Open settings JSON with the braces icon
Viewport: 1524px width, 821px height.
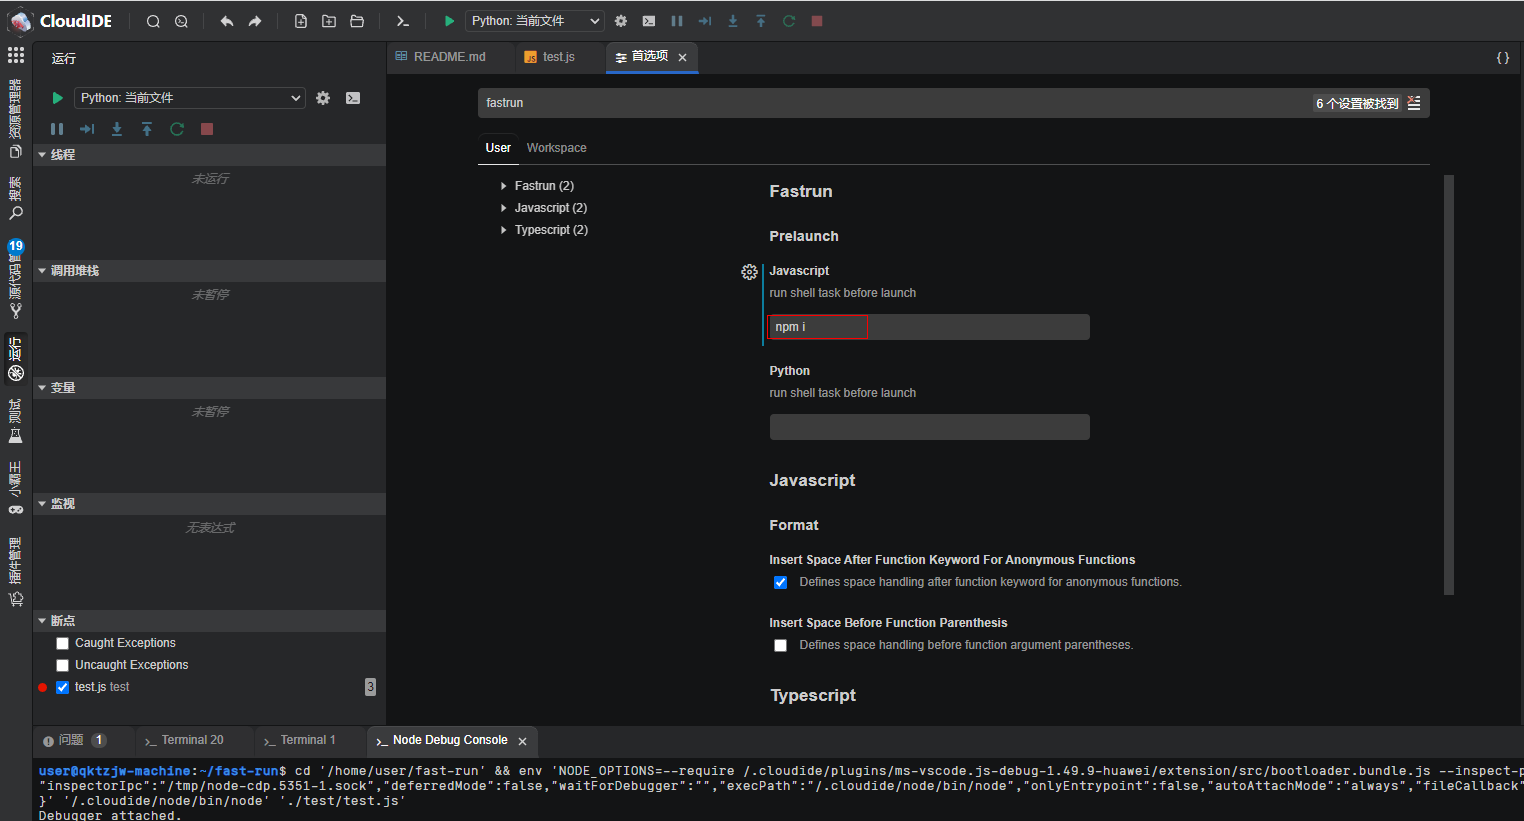(x=1502, y=58)
